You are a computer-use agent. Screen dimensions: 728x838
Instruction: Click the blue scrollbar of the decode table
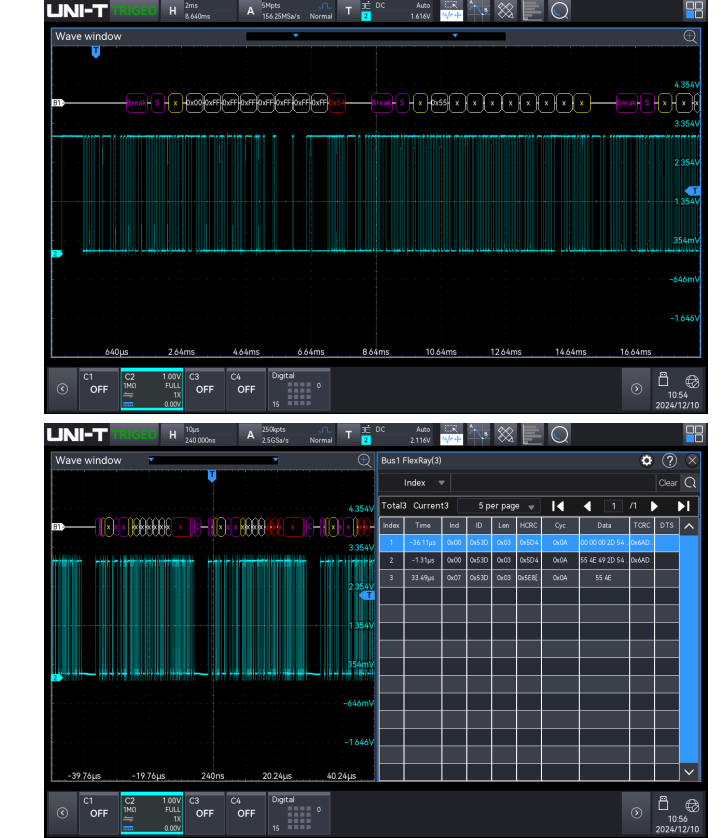(x=688, y=650)
